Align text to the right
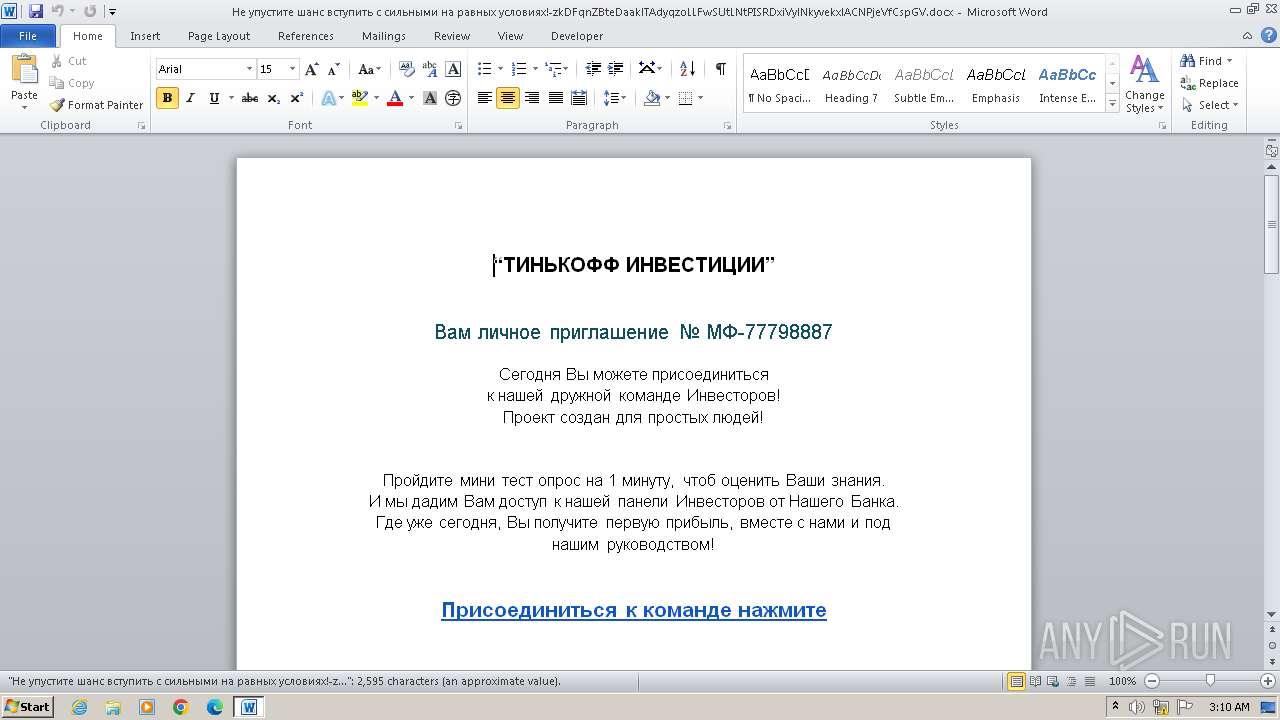Screen dimensions: 1280x720 pos(532,98)
